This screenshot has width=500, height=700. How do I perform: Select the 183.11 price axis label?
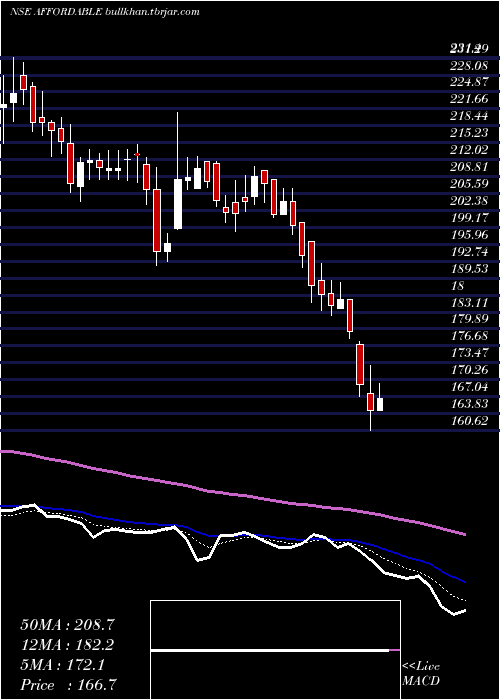click(x=468, y=303)
